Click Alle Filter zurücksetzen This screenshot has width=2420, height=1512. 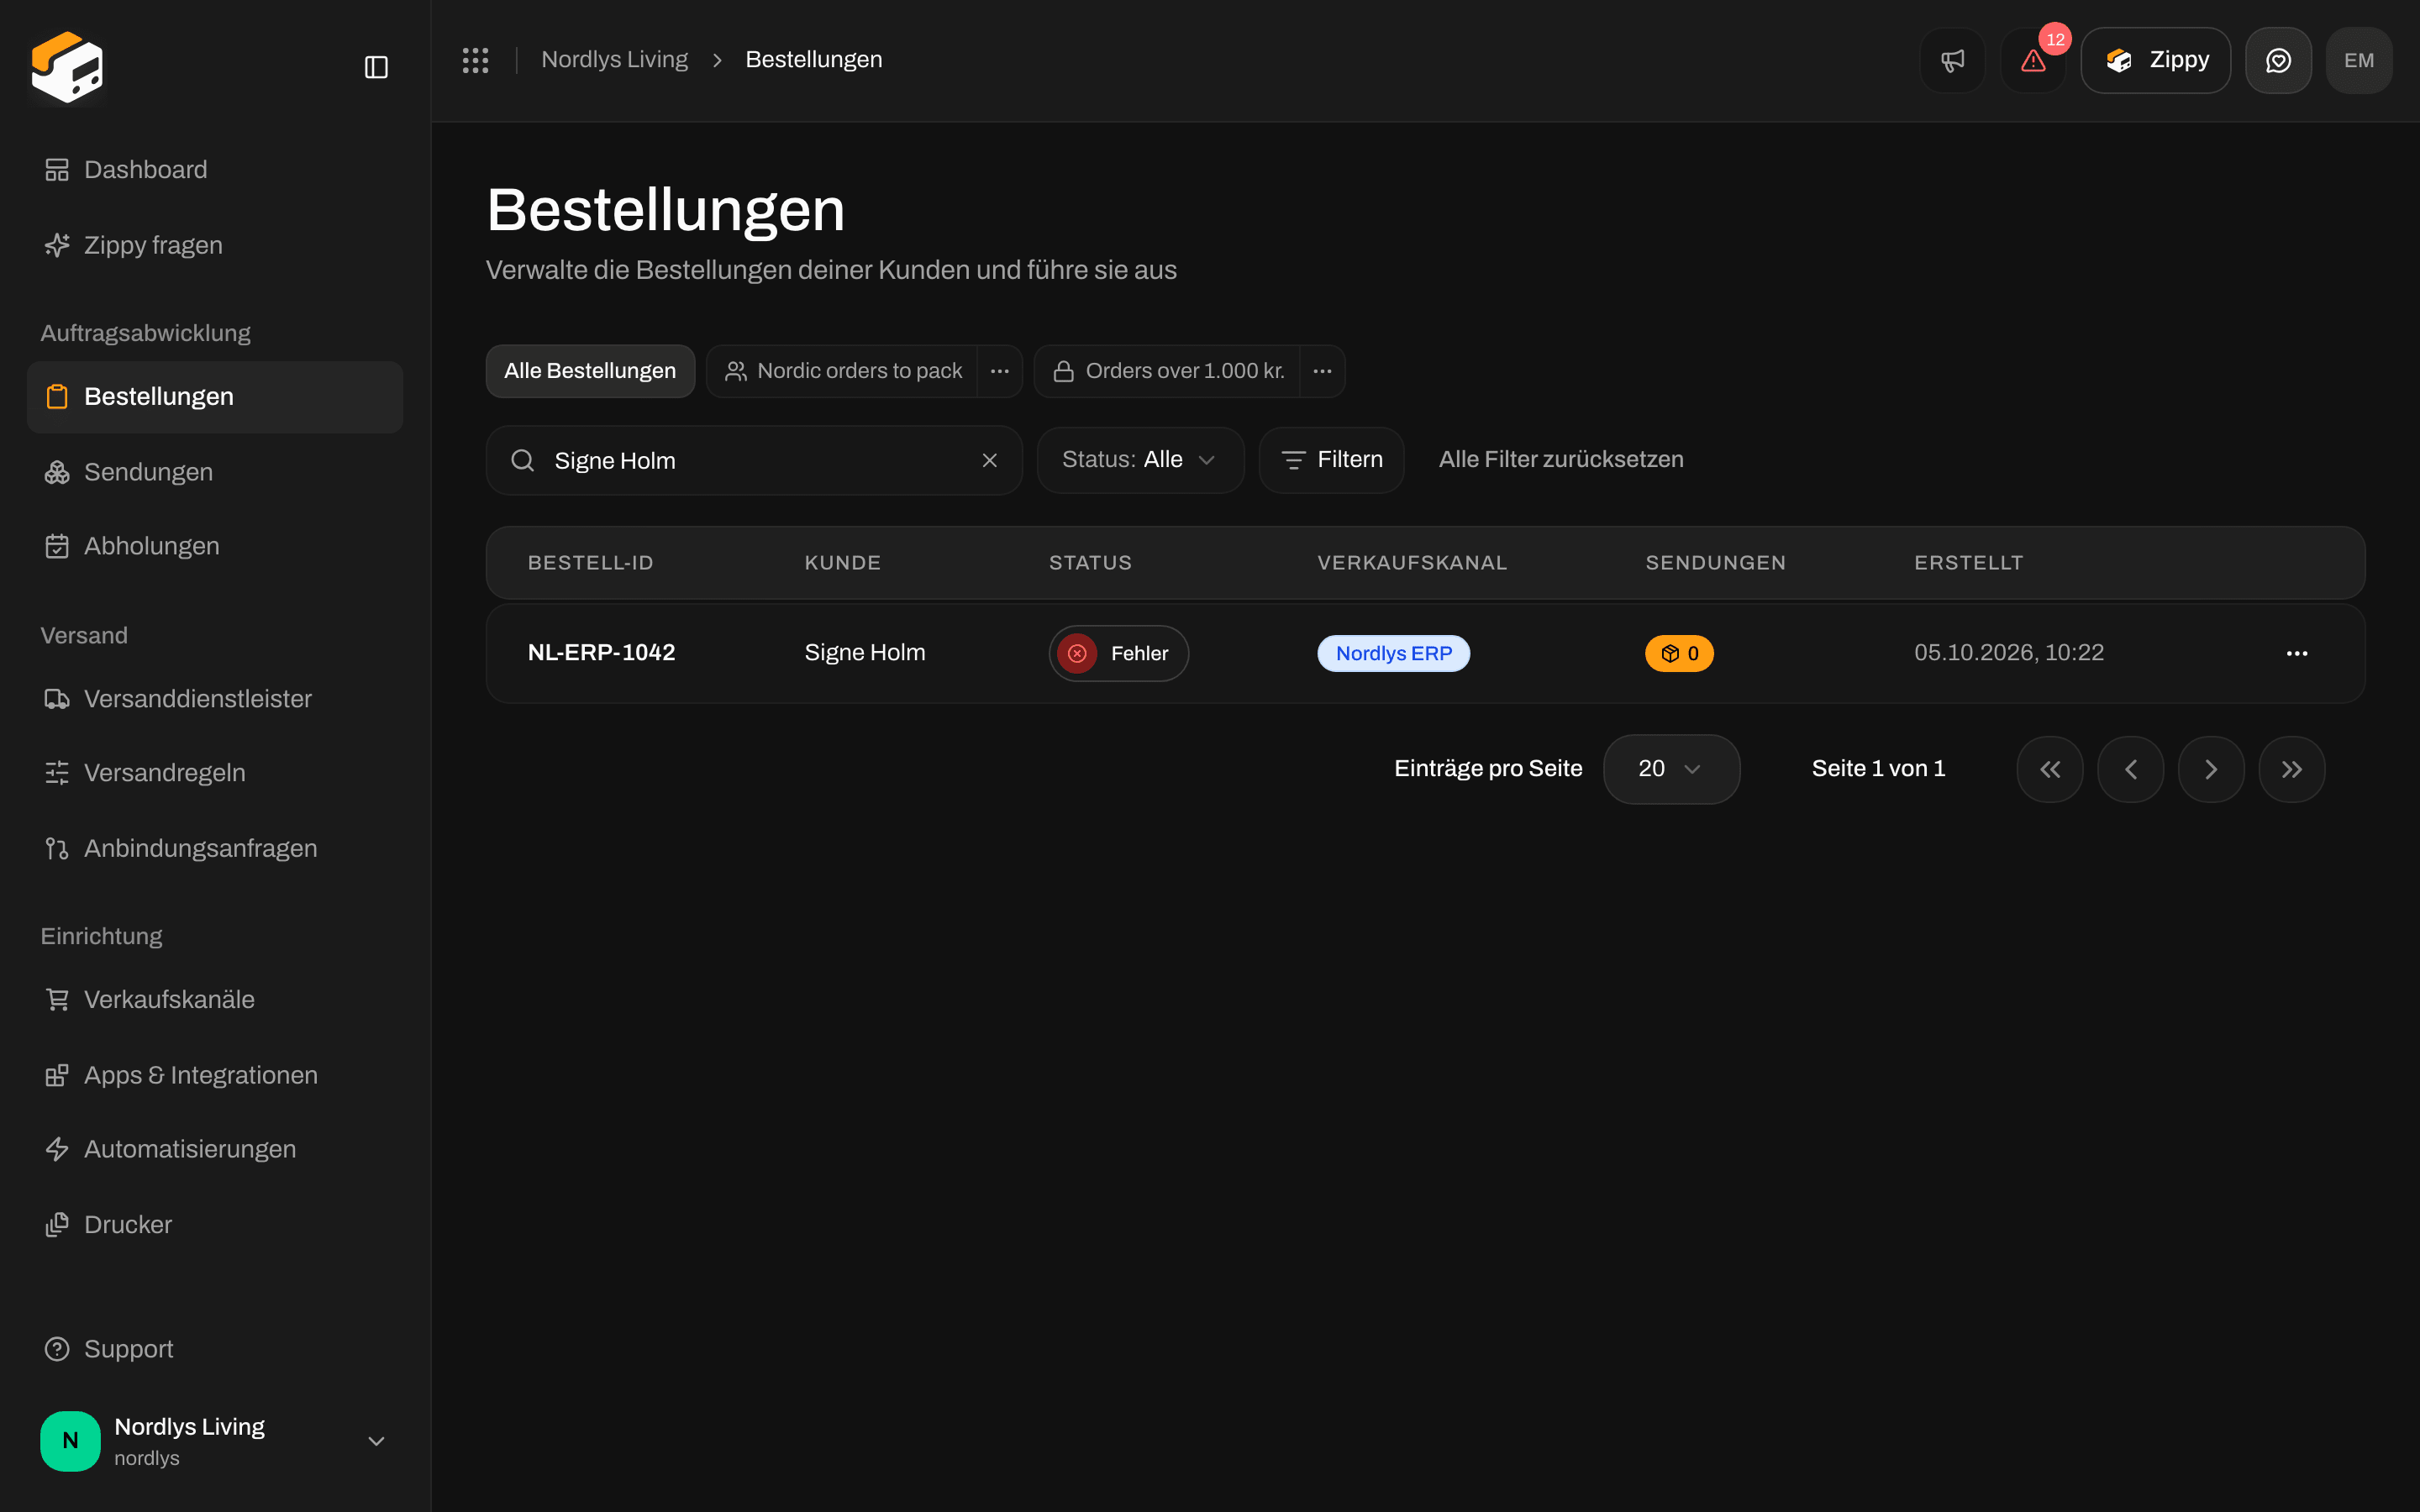(x=1560, y=460)
